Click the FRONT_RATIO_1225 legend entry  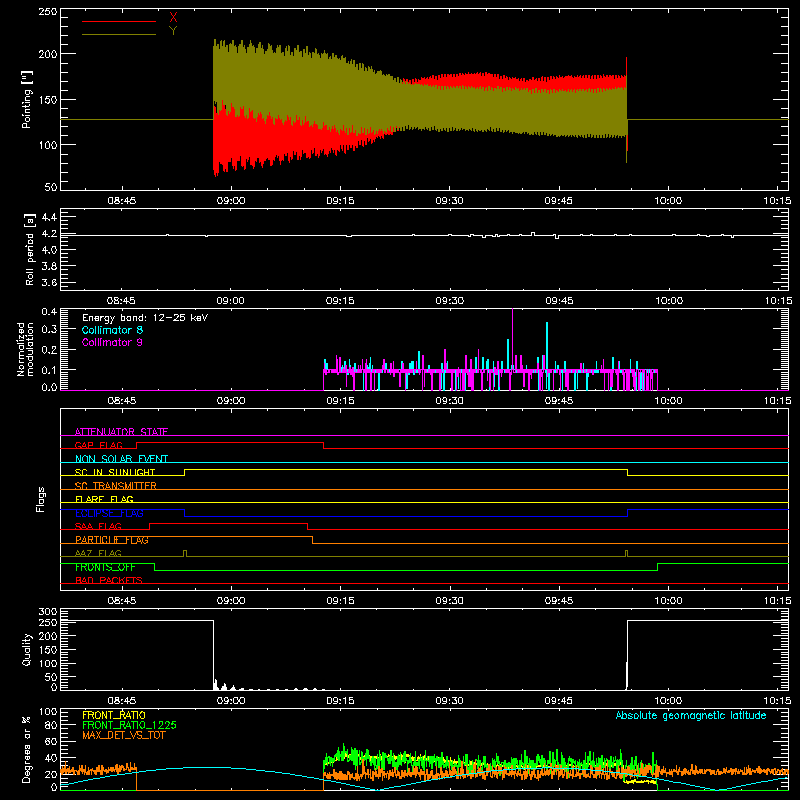pyautogui.click(x=130, y=725)
